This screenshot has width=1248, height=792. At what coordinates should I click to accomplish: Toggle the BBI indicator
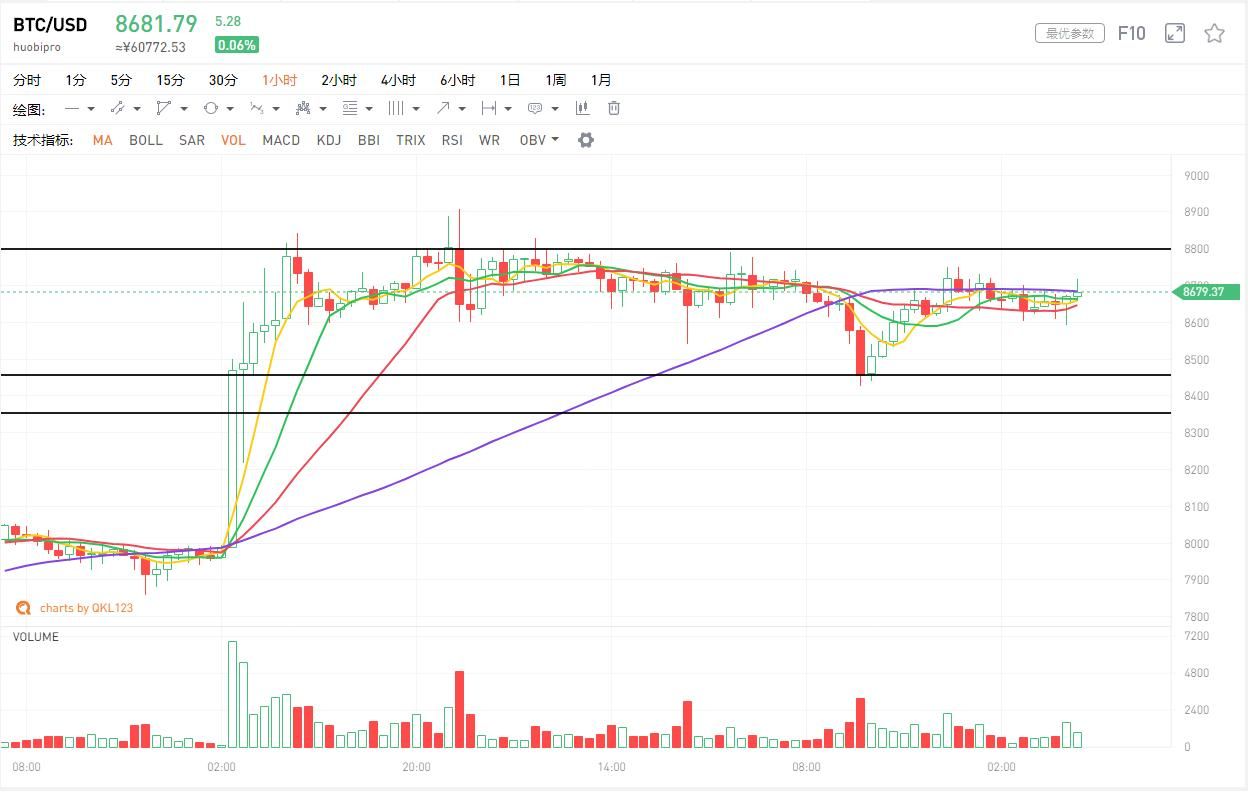(368, 140)
